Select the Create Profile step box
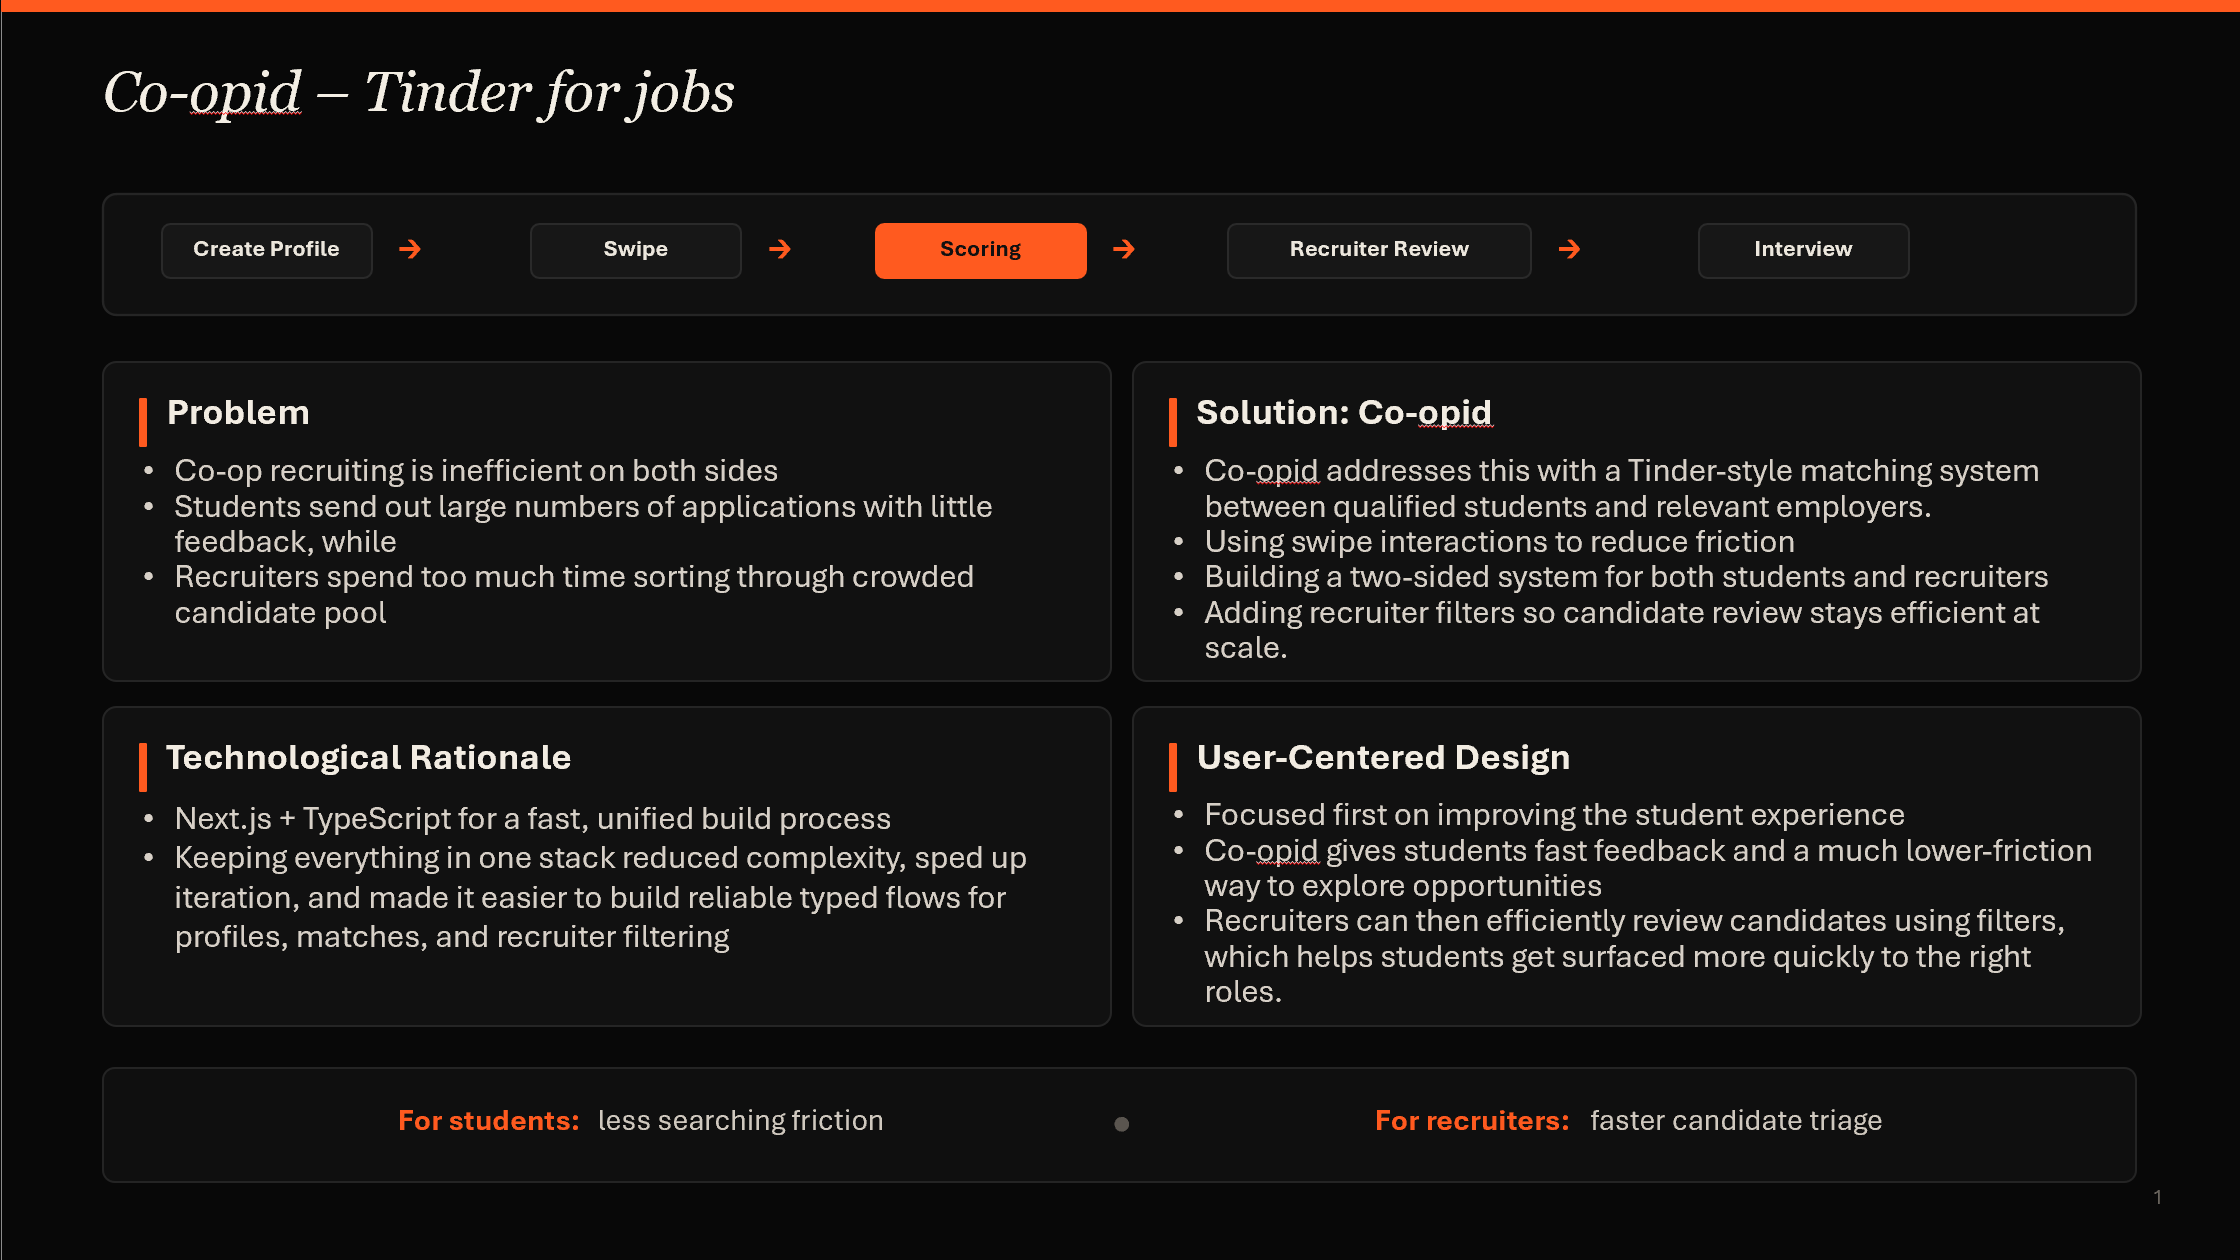 point(266,250)
